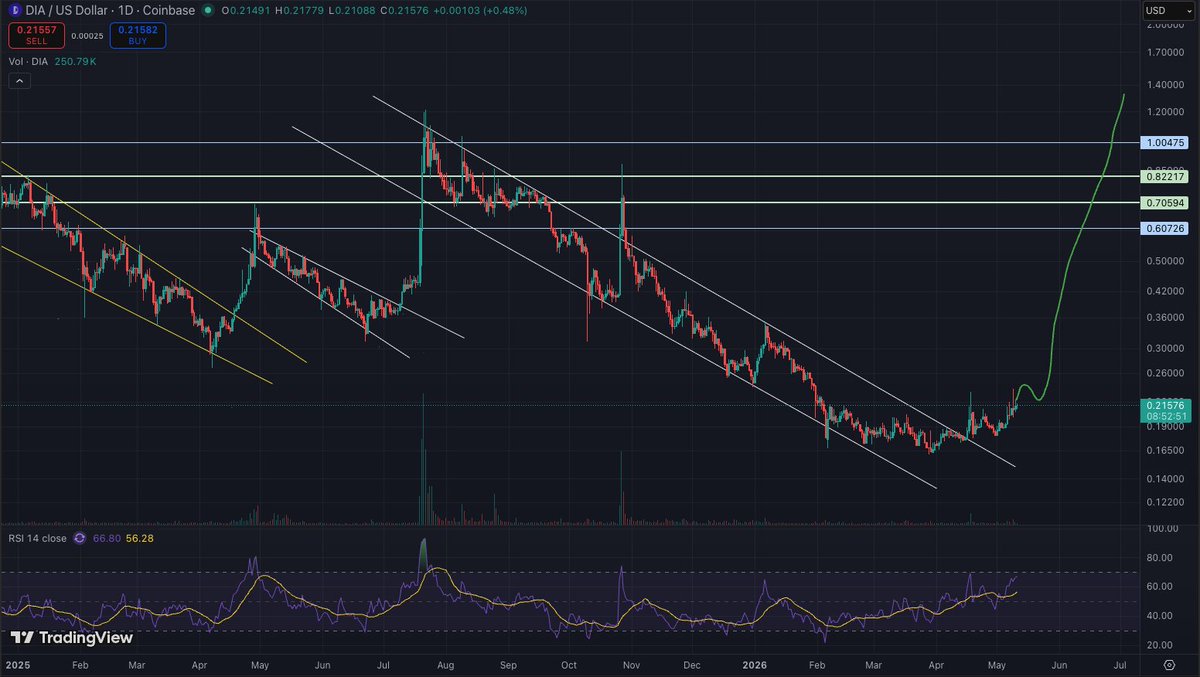Click the 100.00 RSI scale label
Viewport: 1200px width, 677px height.
(1162, 528)
